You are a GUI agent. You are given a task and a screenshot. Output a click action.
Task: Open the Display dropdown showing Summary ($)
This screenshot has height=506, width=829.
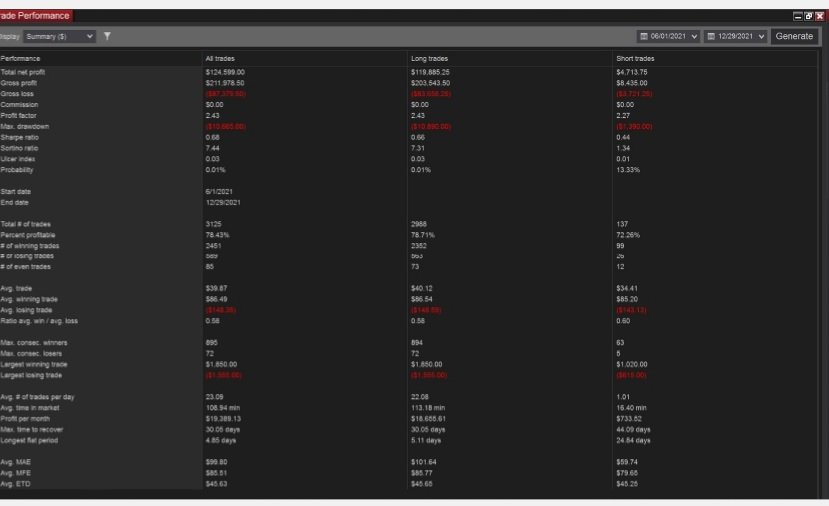(59, 36)
